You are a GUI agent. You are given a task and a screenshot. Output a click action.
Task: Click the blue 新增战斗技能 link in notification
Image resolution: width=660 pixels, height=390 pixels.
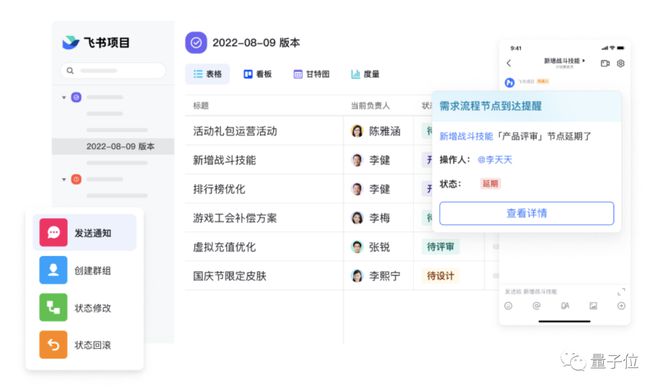click(x=466, y=136)
